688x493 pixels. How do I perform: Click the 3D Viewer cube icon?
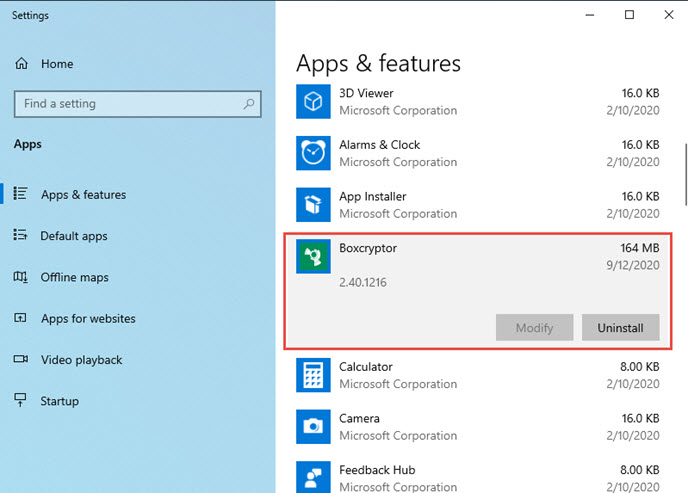click(313, 101)
